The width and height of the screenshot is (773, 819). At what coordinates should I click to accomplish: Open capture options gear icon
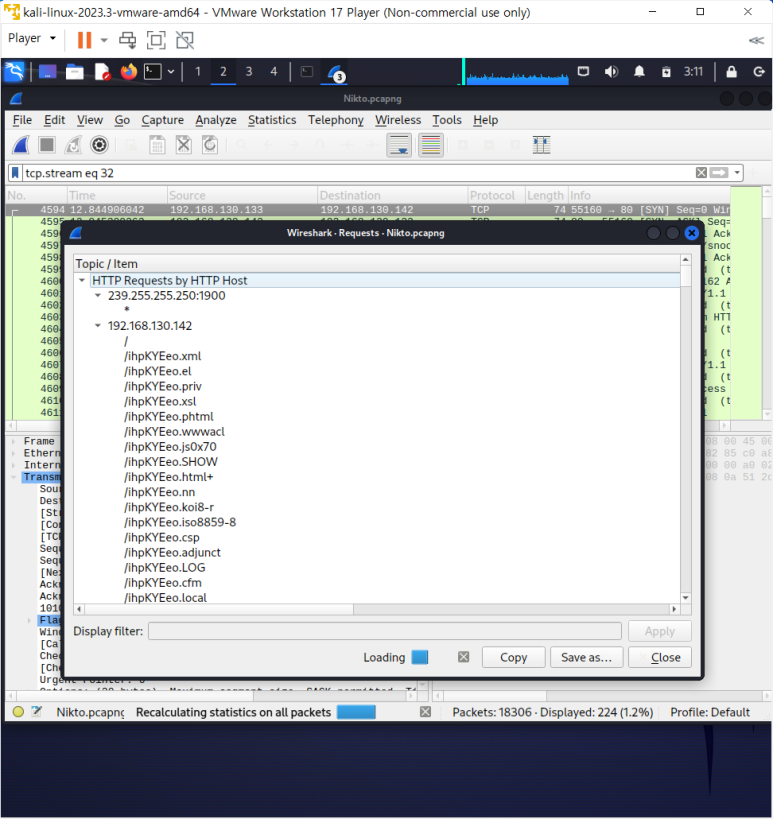(99, 145)
